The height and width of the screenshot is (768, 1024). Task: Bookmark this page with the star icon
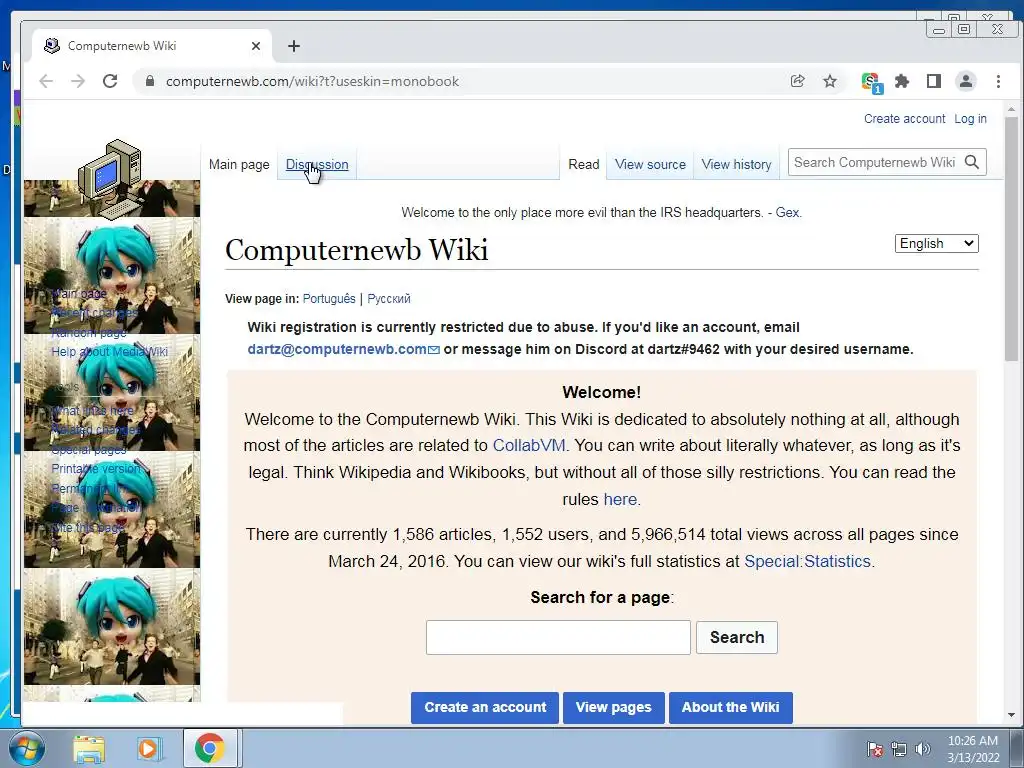829,81
